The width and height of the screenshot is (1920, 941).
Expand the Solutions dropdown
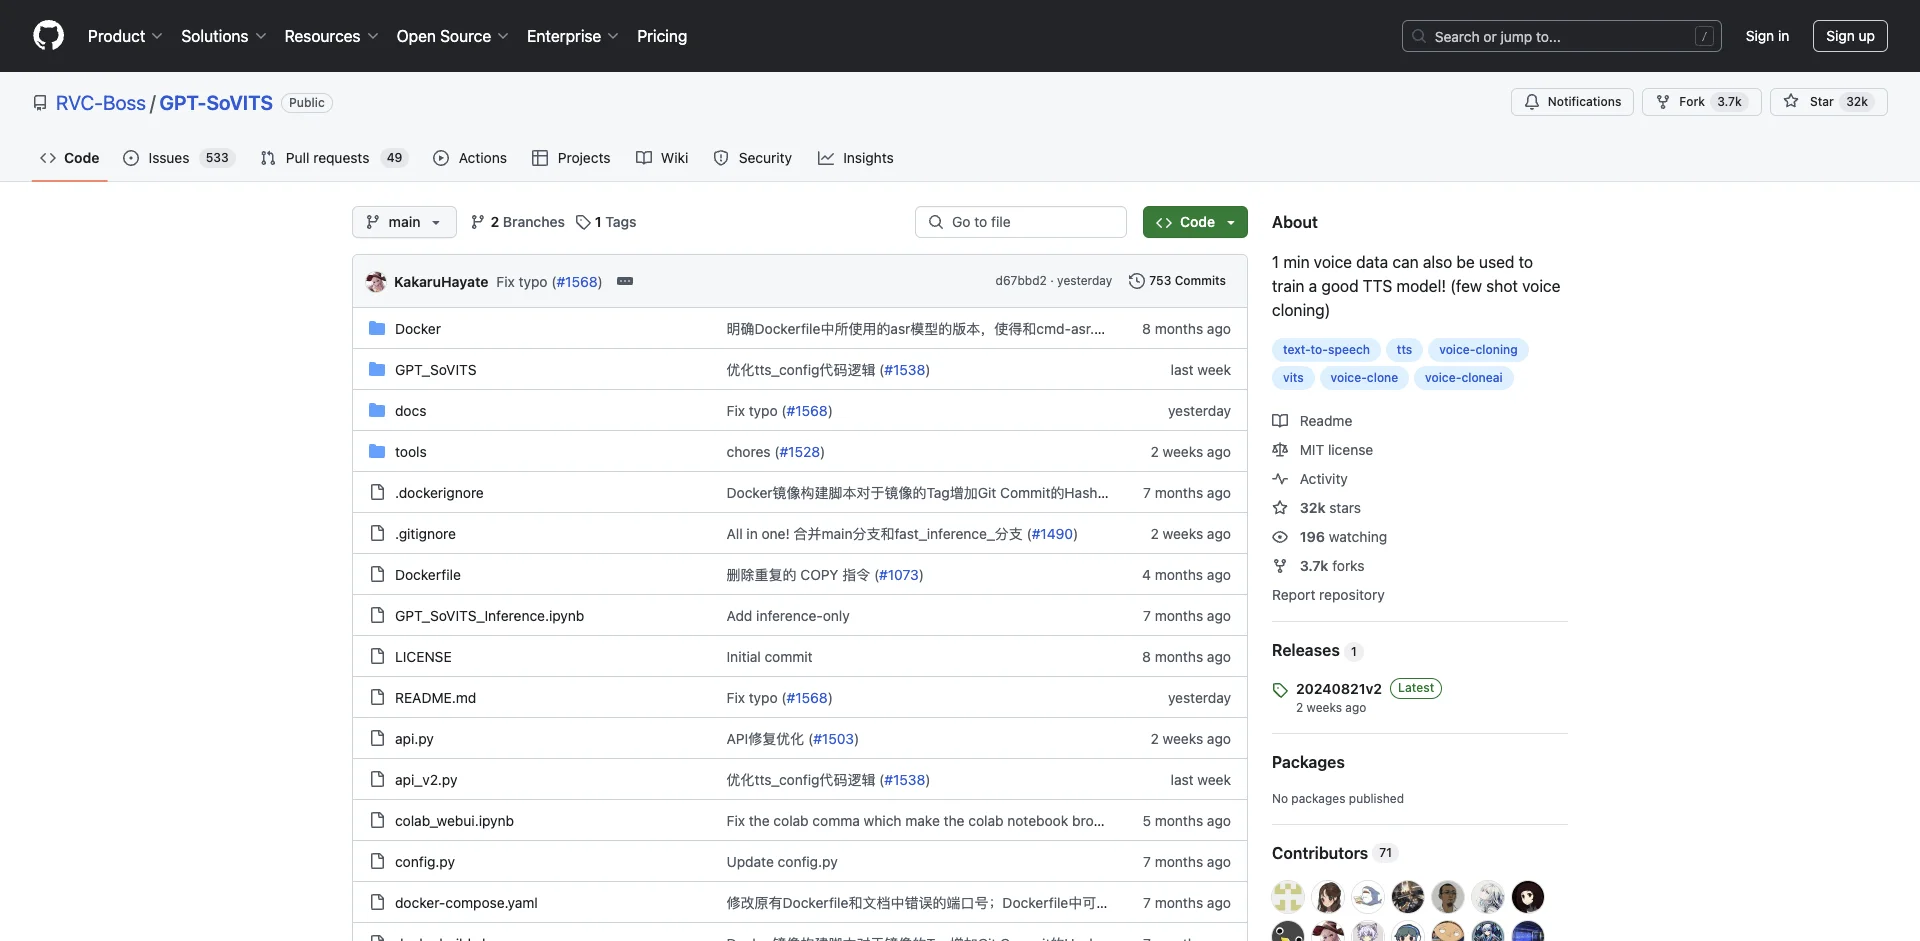[x=223, y=36]
